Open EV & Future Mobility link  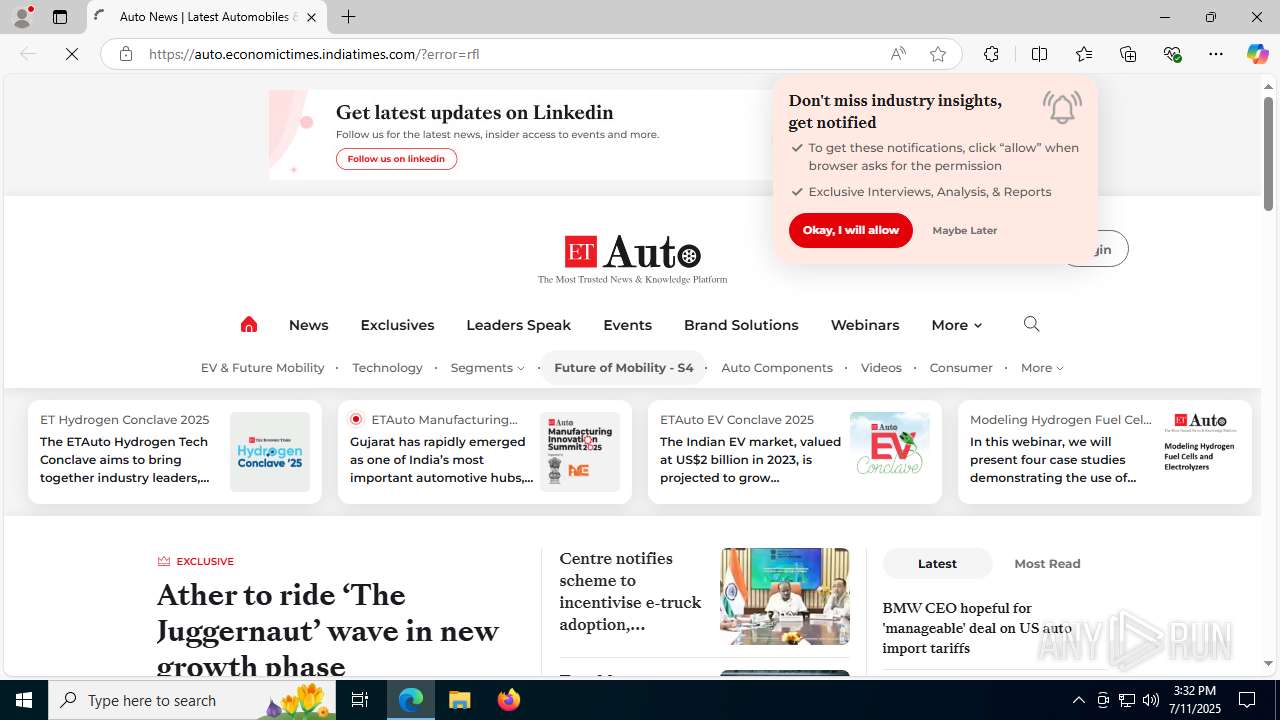click(x=262, y=368)
